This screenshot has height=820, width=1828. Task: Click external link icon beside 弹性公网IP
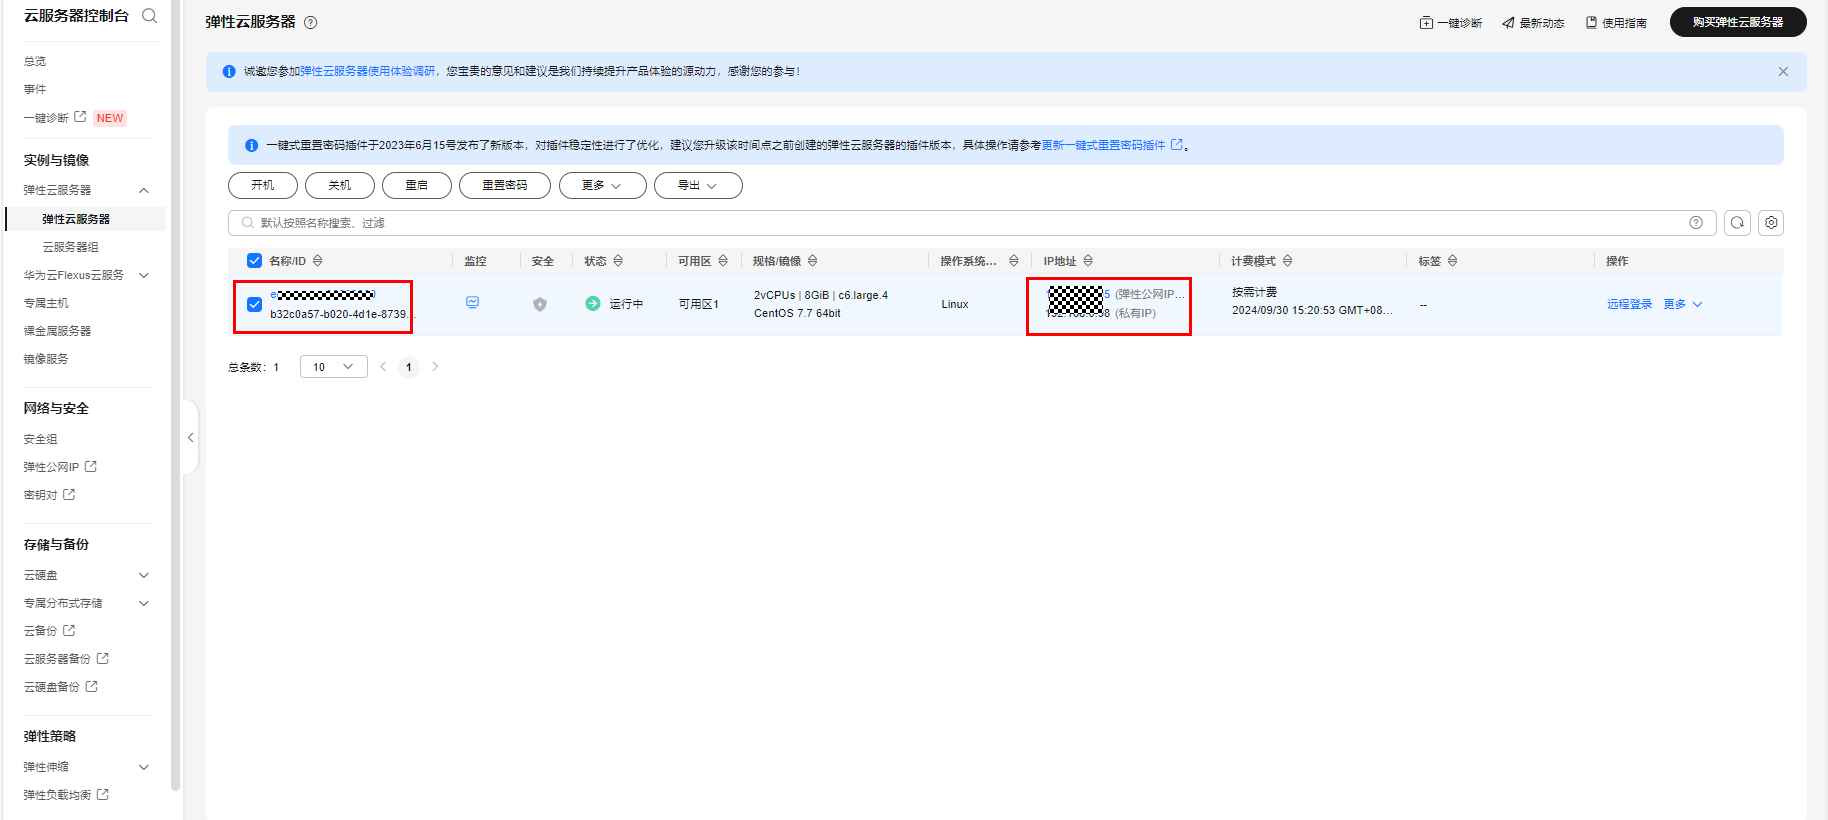pos(91,466)
